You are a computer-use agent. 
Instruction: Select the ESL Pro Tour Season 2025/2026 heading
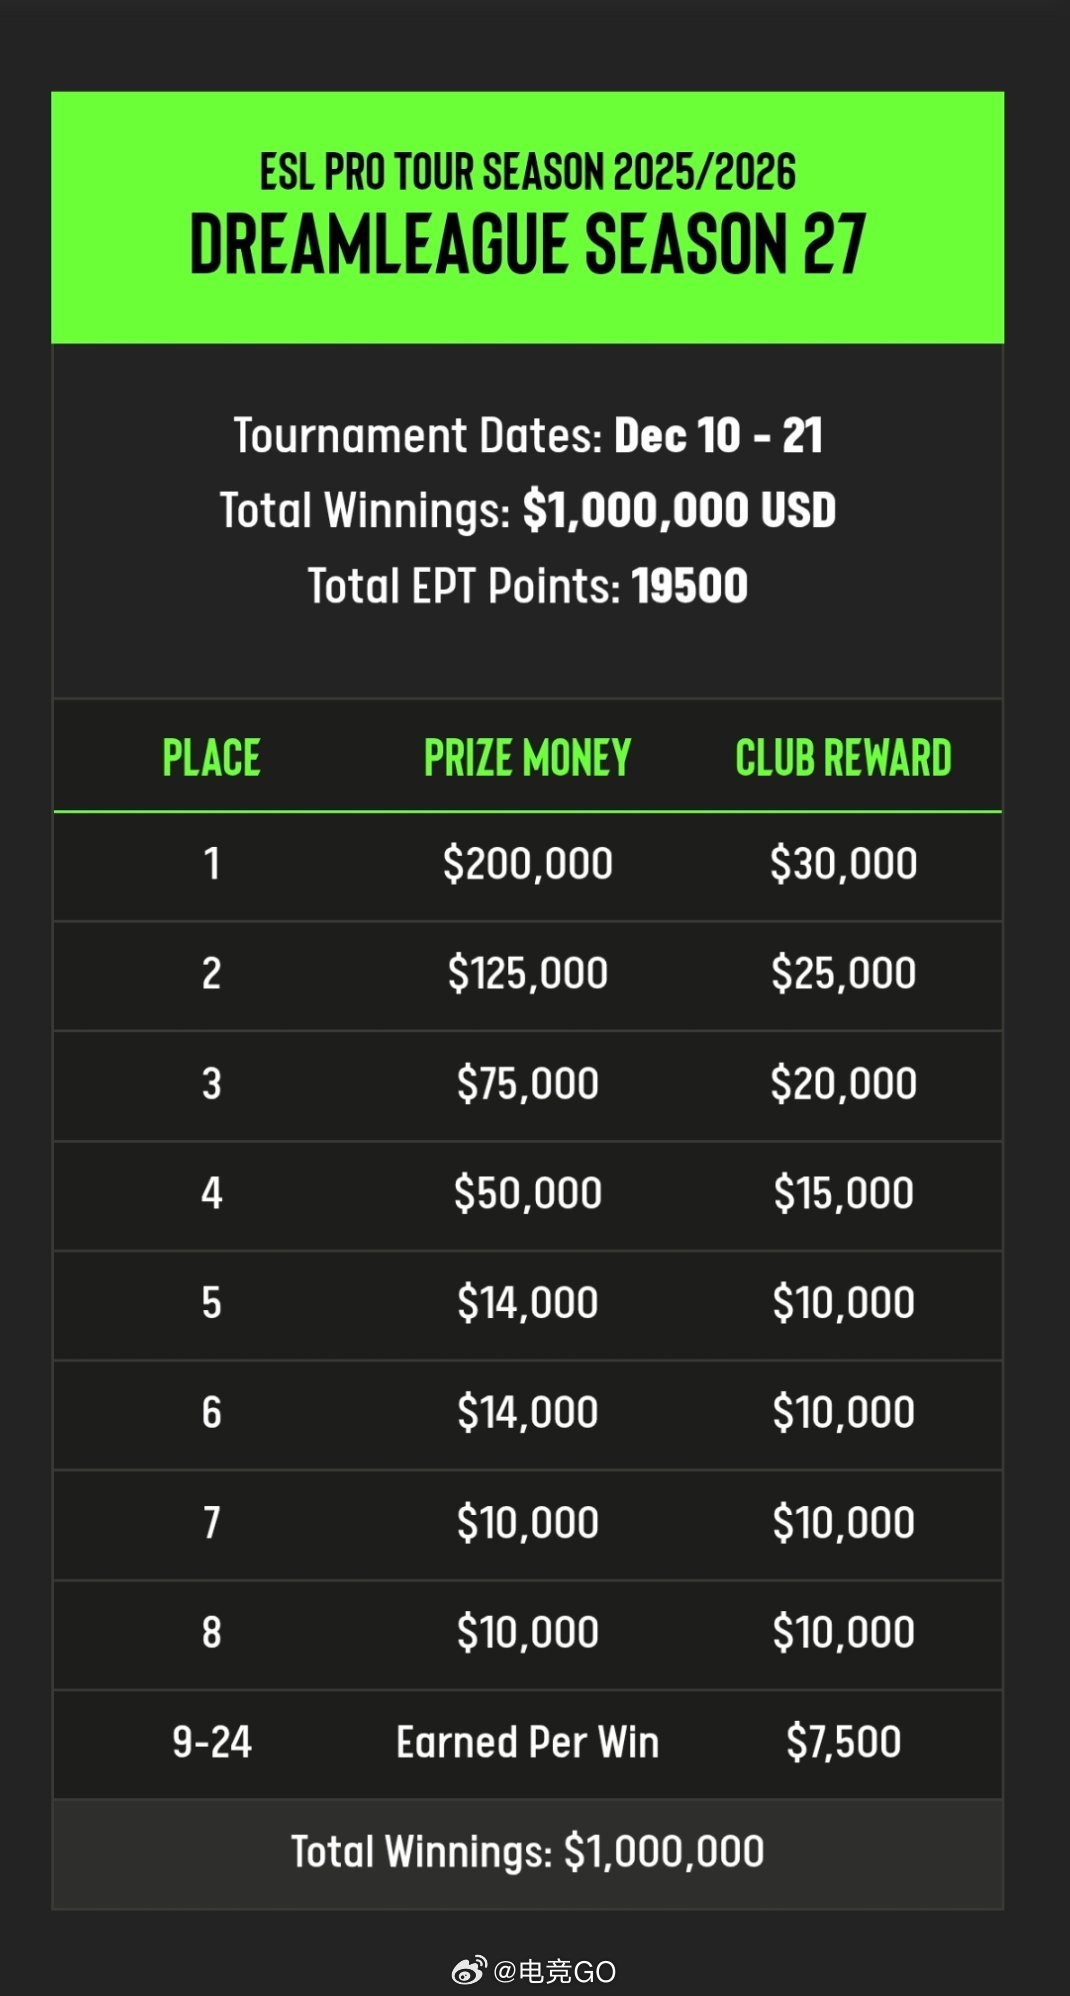coord(528,172)
